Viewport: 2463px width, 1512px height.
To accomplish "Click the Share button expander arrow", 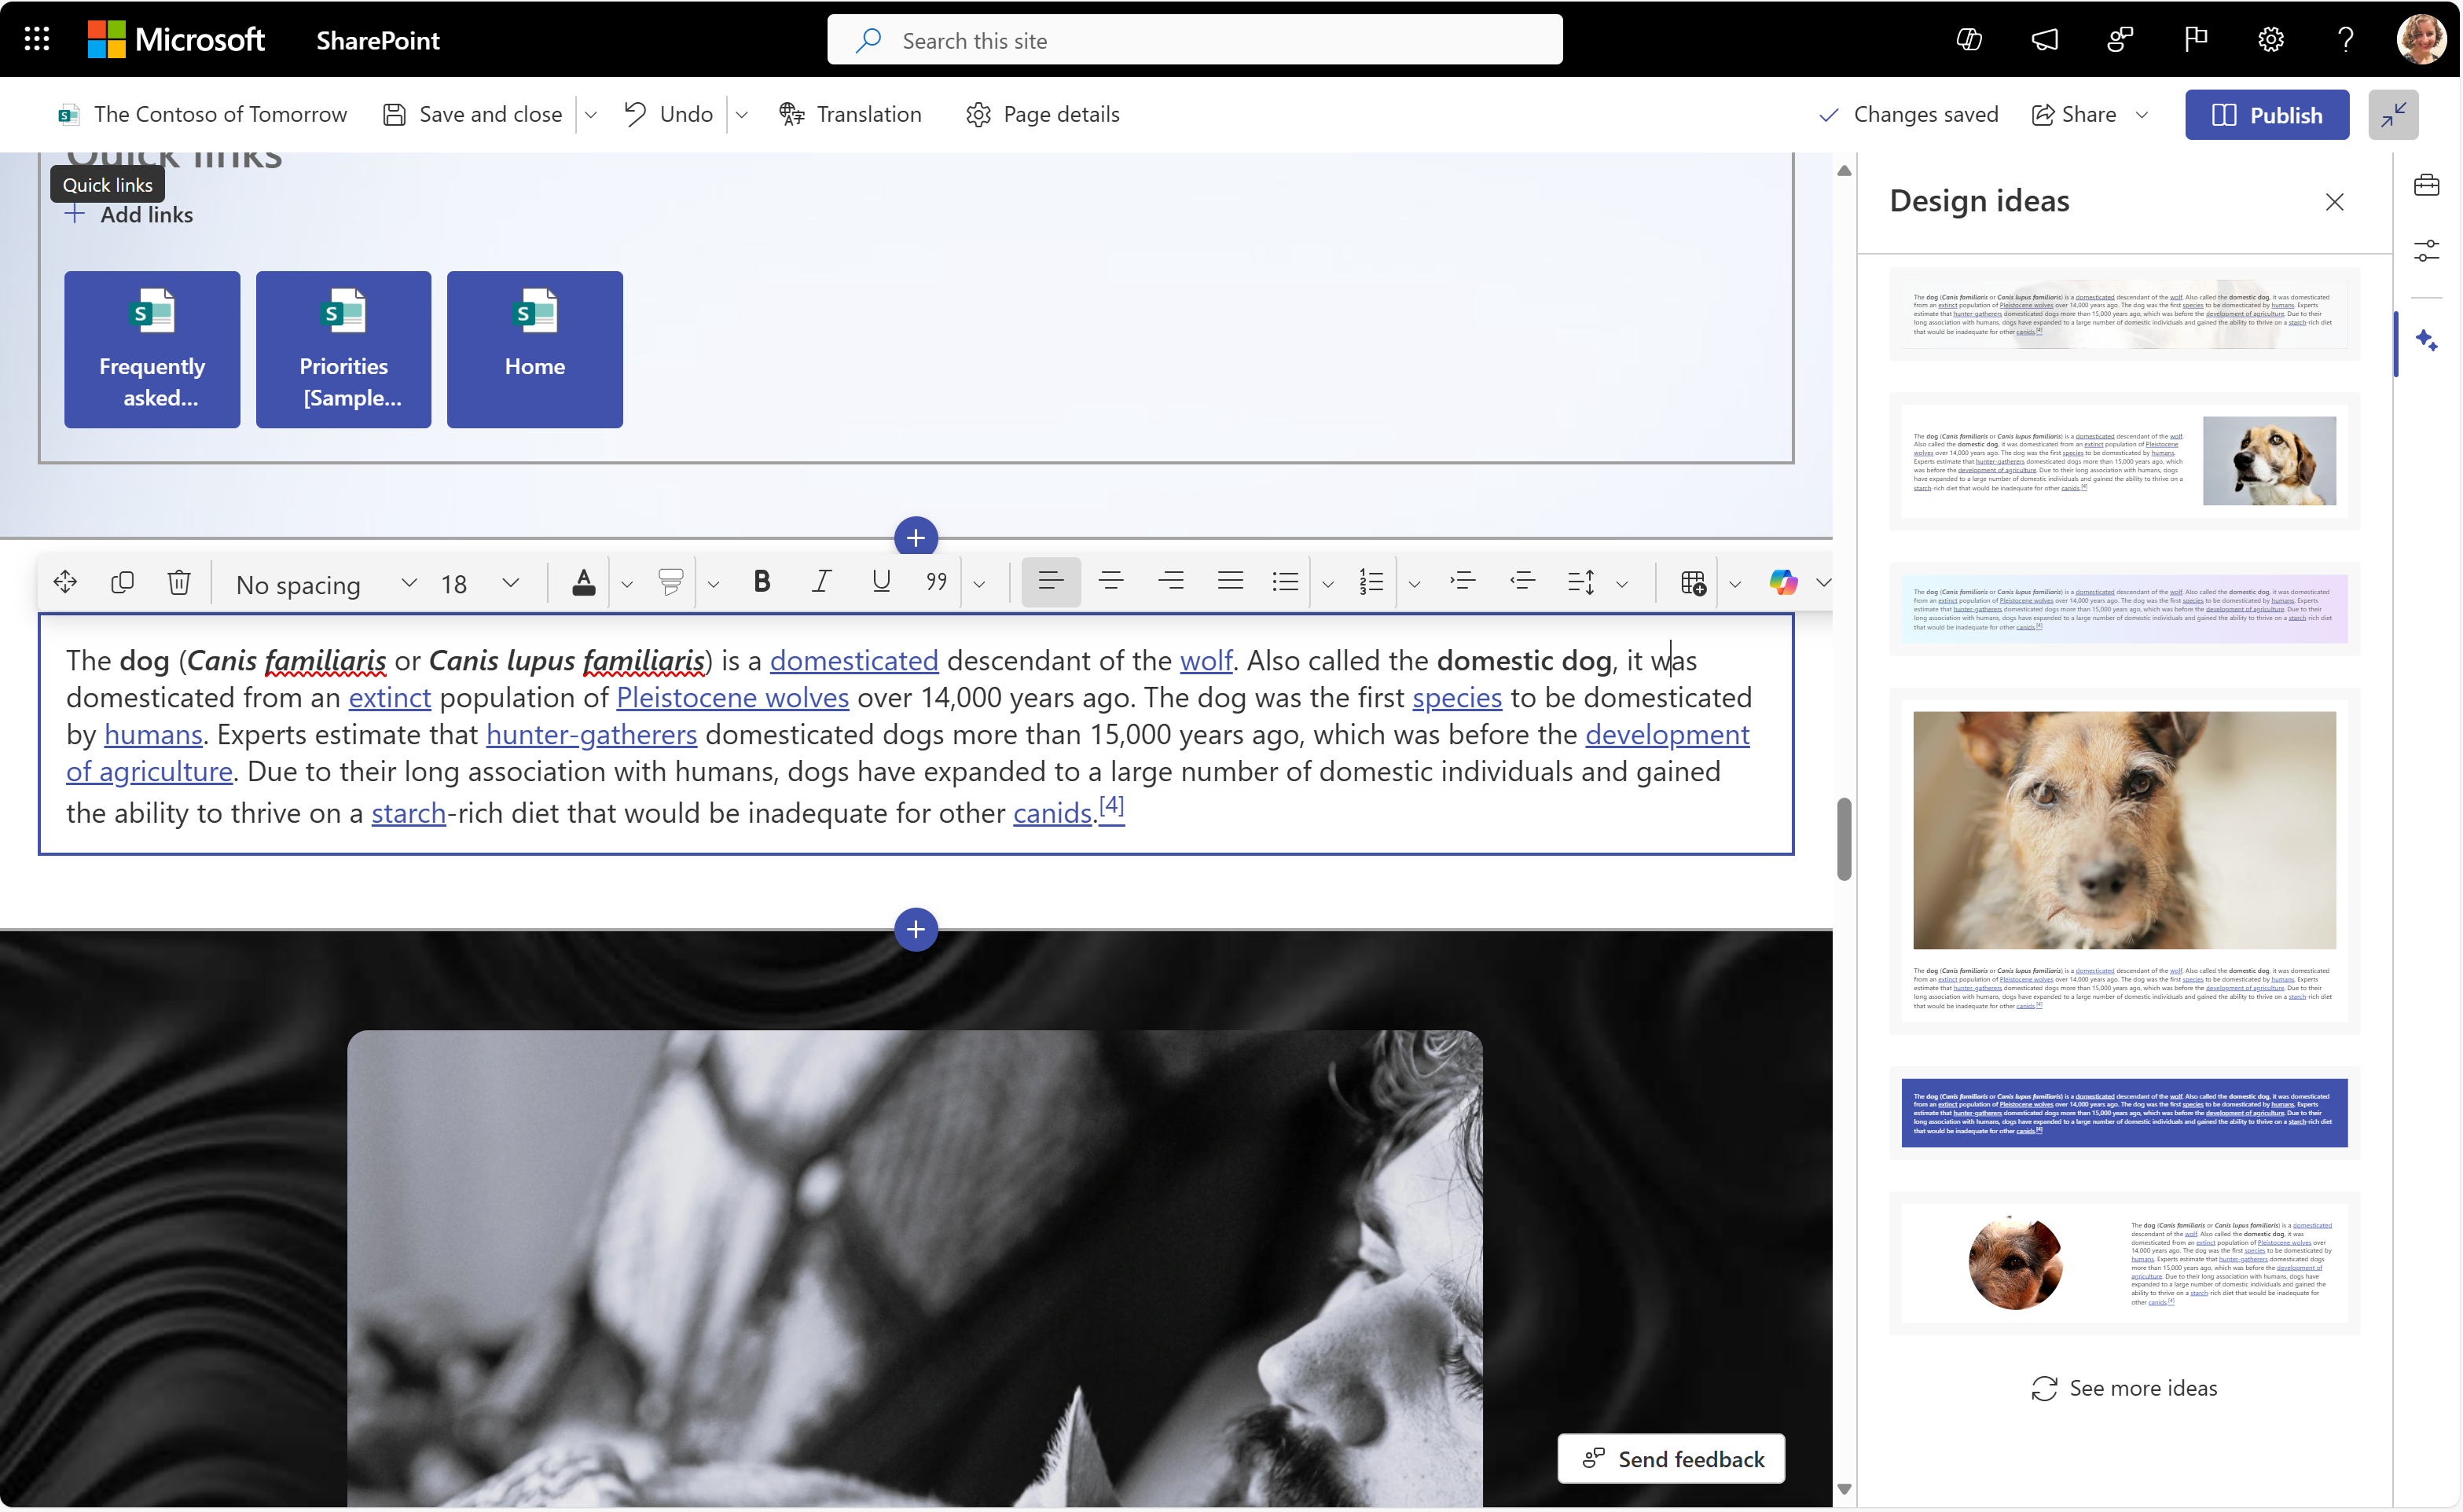I will point(2145,112).
